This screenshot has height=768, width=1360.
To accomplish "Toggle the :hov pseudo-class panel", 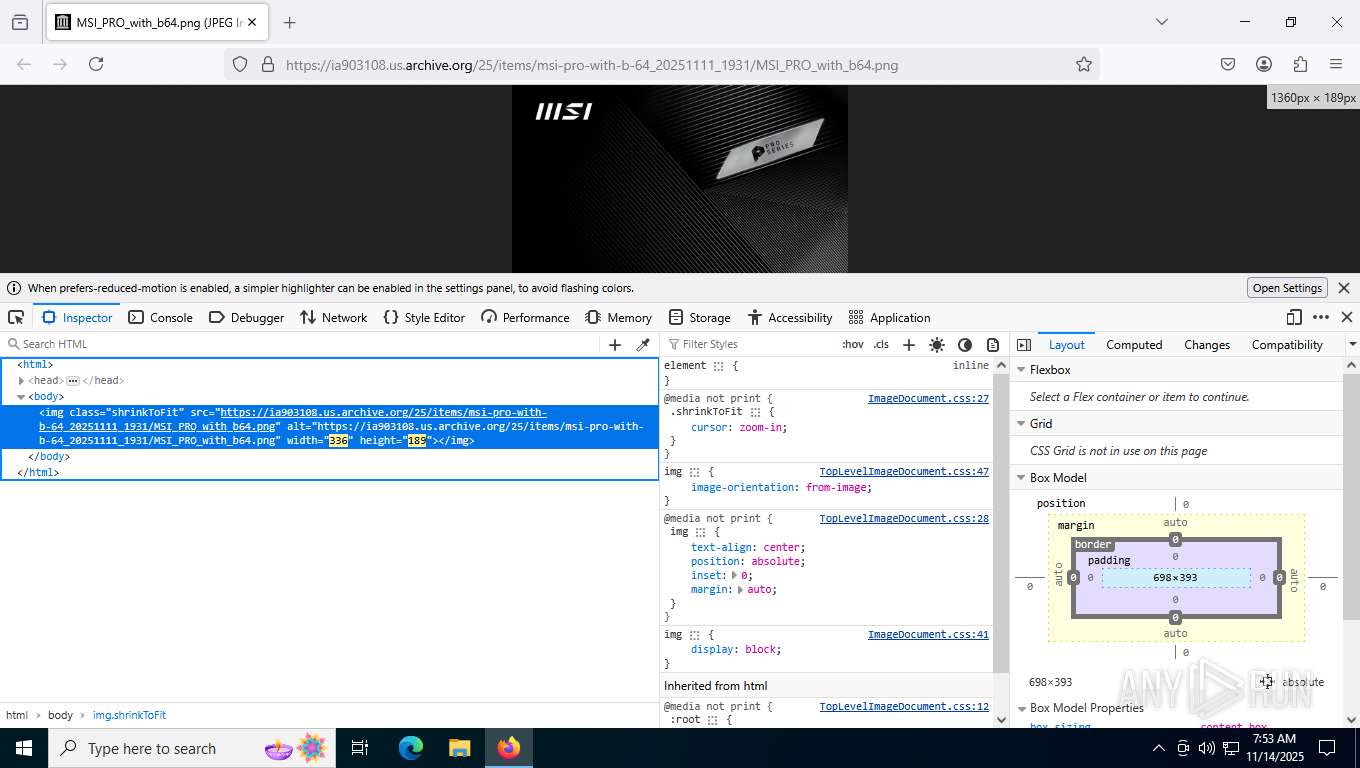I will pos(853,344).
